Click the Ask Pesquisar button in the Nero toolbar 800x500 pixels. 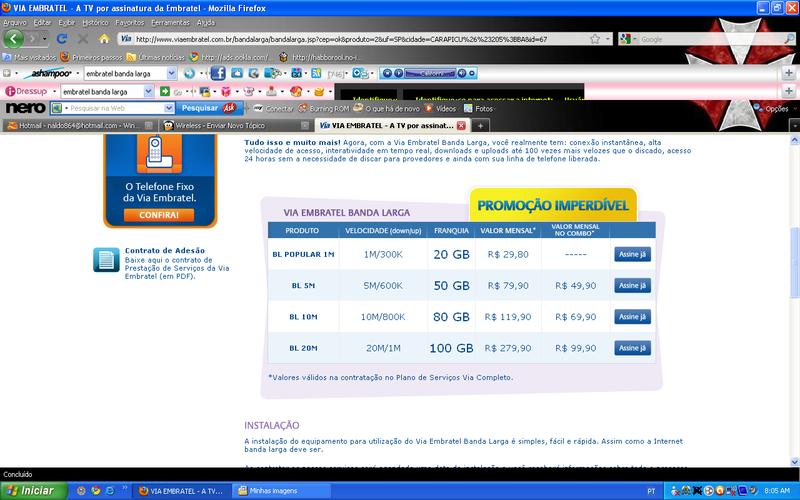click(209, 108)
